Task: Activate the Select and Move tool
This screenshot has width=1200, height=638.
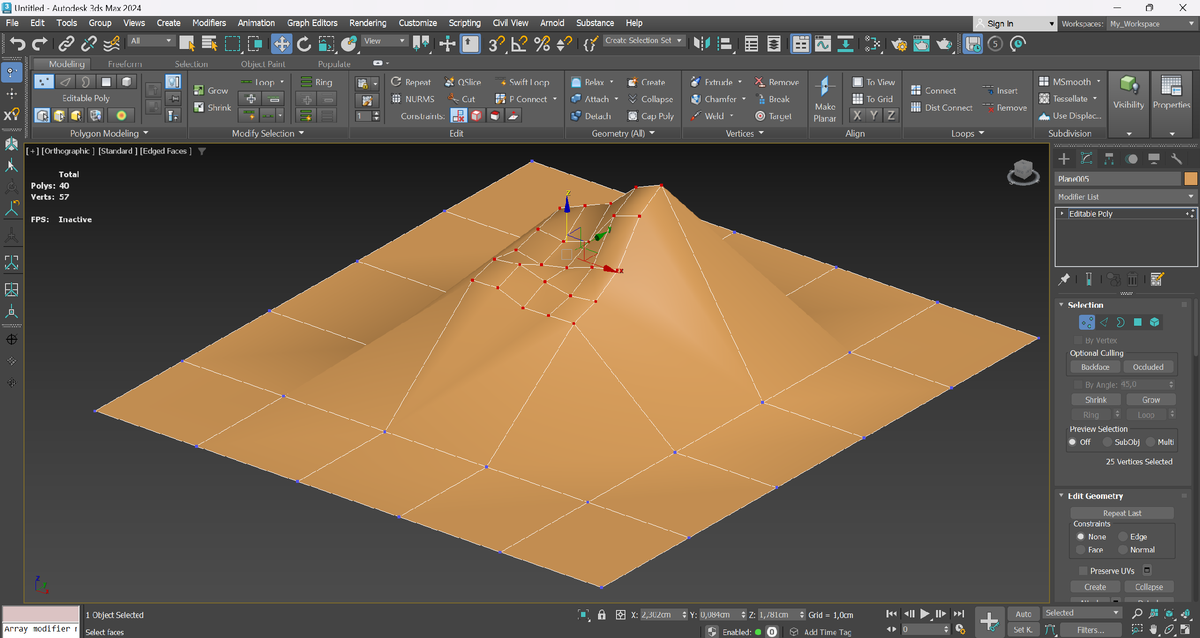Action: tap(281, 44)
